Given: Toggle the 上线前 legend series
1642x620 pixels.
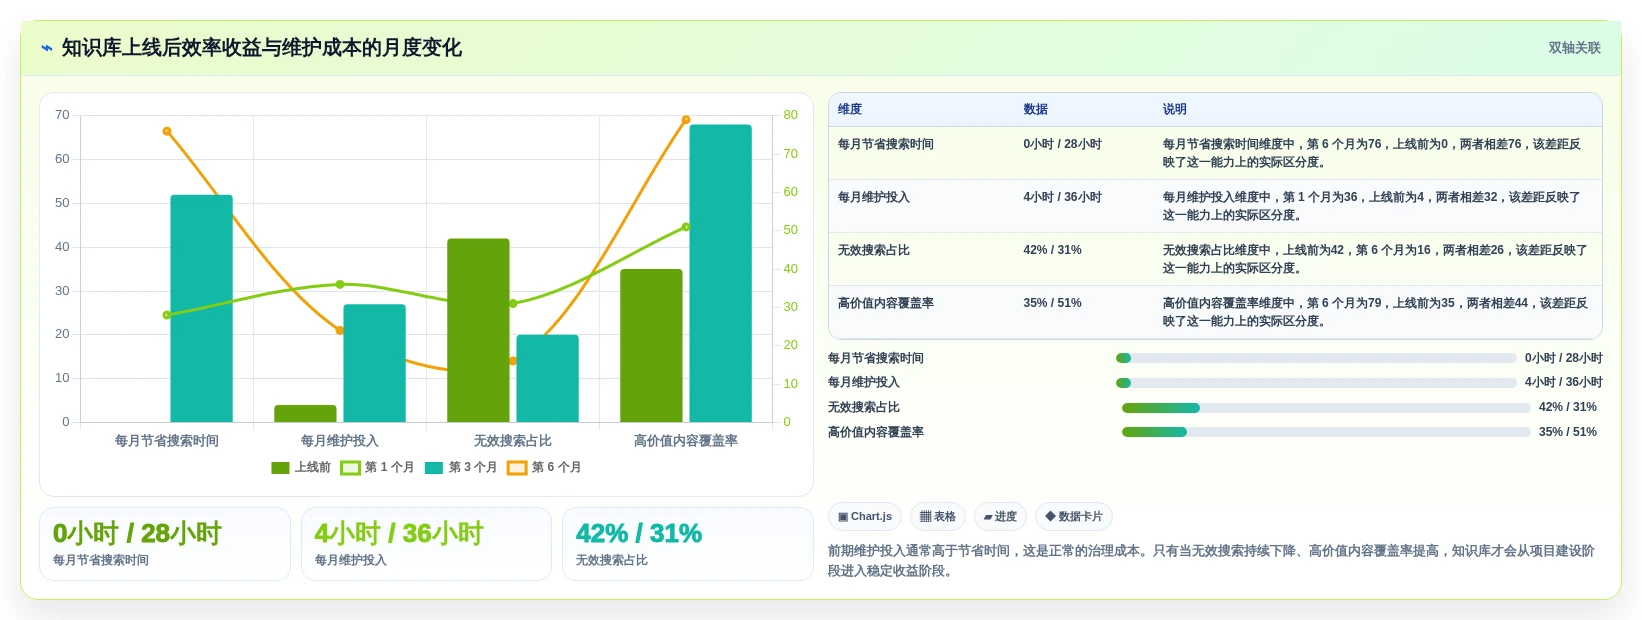Looking at the screenshot, I should (301, 467).
